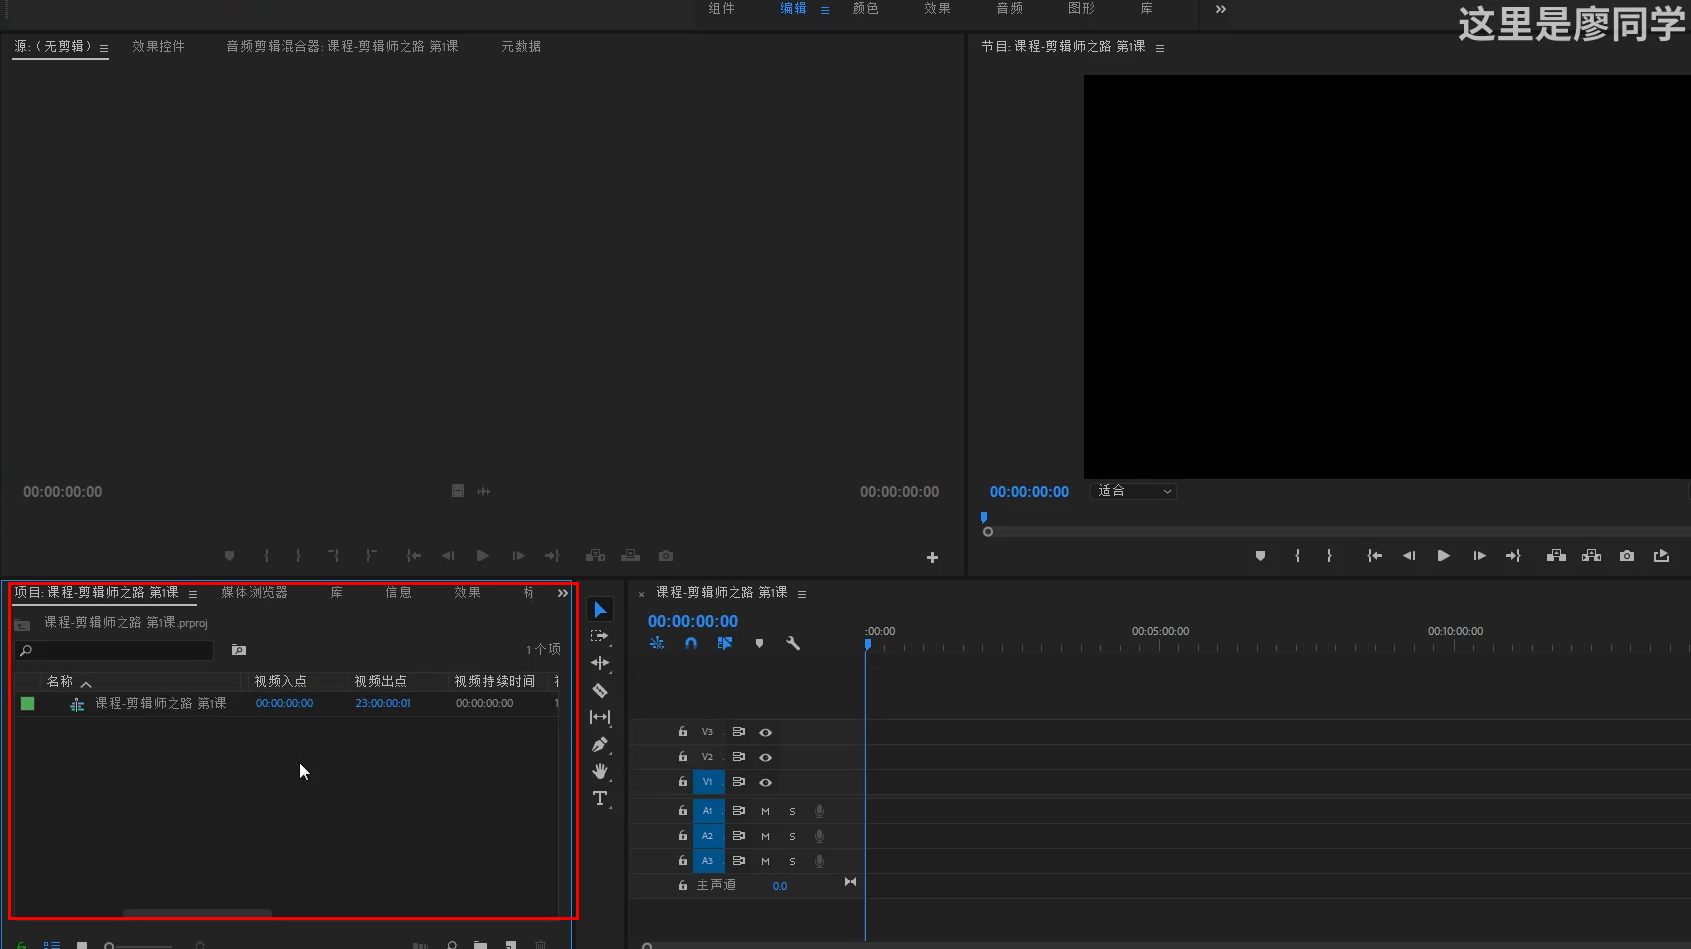Toggle timeline Snap magnet icon
Screen dimensions: 1691x949
[691, 643]
